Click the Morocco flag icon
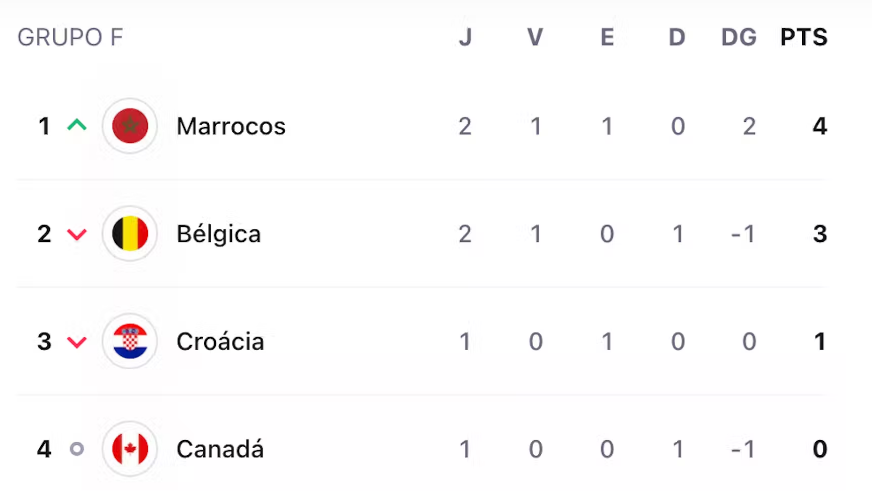 pyautogui.click(x=130, y=126)
